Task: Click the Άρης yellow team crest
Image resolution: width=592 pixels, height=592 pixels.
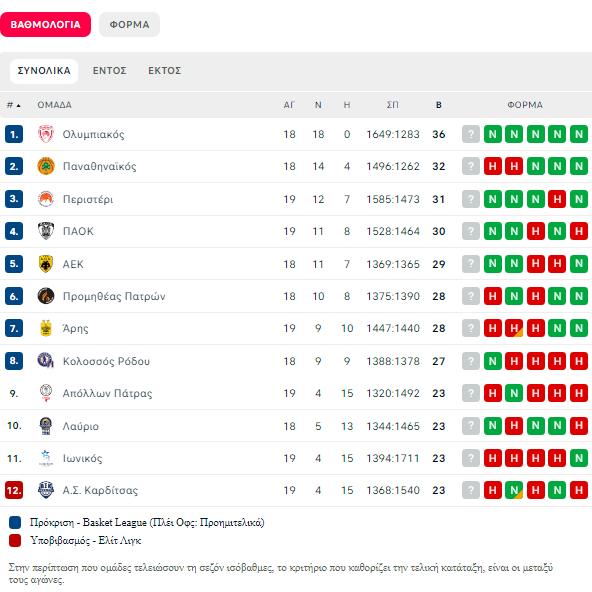Action: (46, 328)
